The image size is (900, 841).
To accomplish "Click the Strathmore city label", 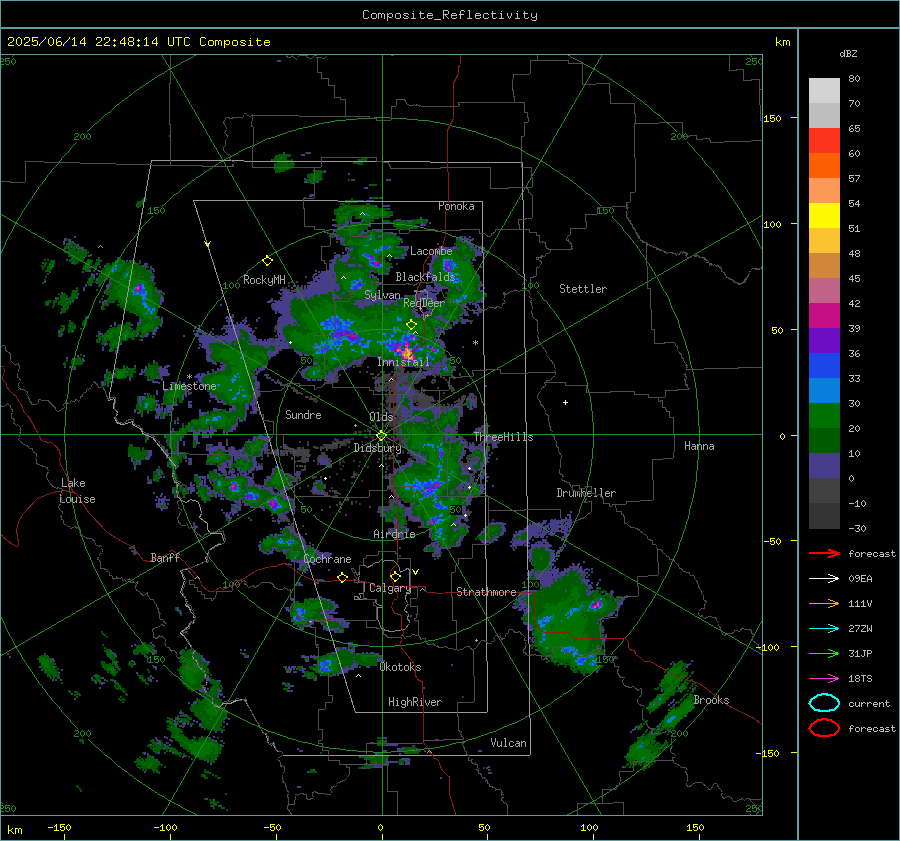I will pyautogui.click(x=486, y=592).
